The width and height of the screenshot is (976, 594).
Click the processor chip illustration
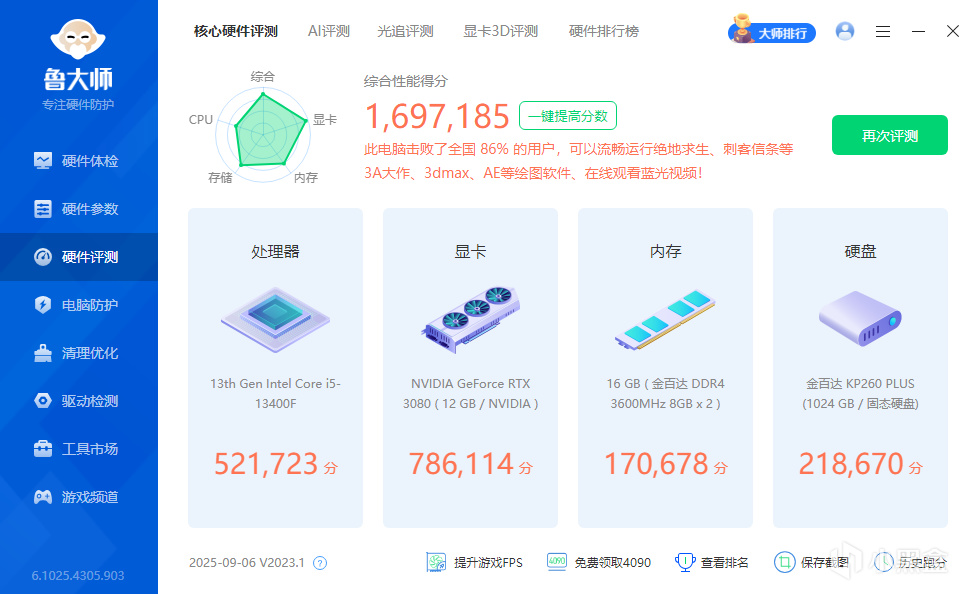coord(275,320)
